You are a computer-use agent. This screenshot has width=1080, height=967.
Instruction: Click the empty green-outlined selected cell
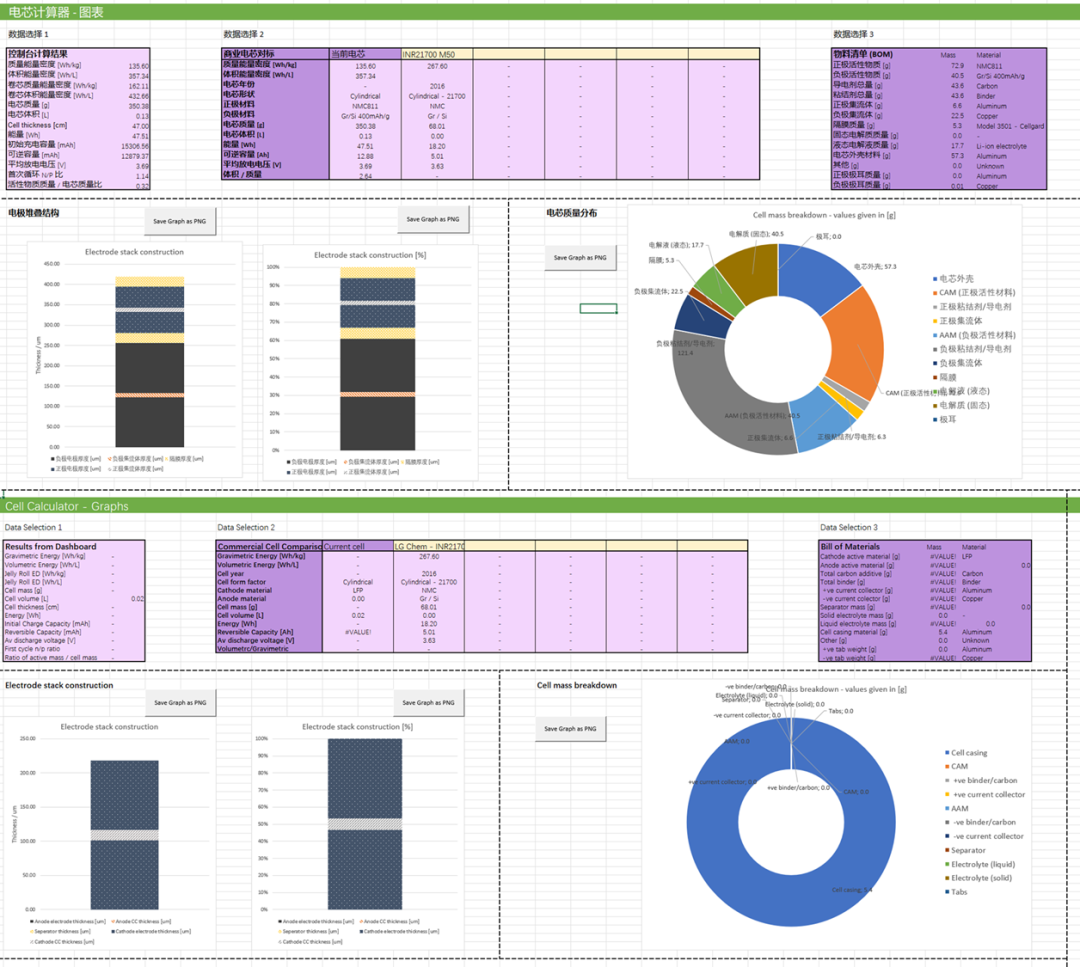point(598,309)
